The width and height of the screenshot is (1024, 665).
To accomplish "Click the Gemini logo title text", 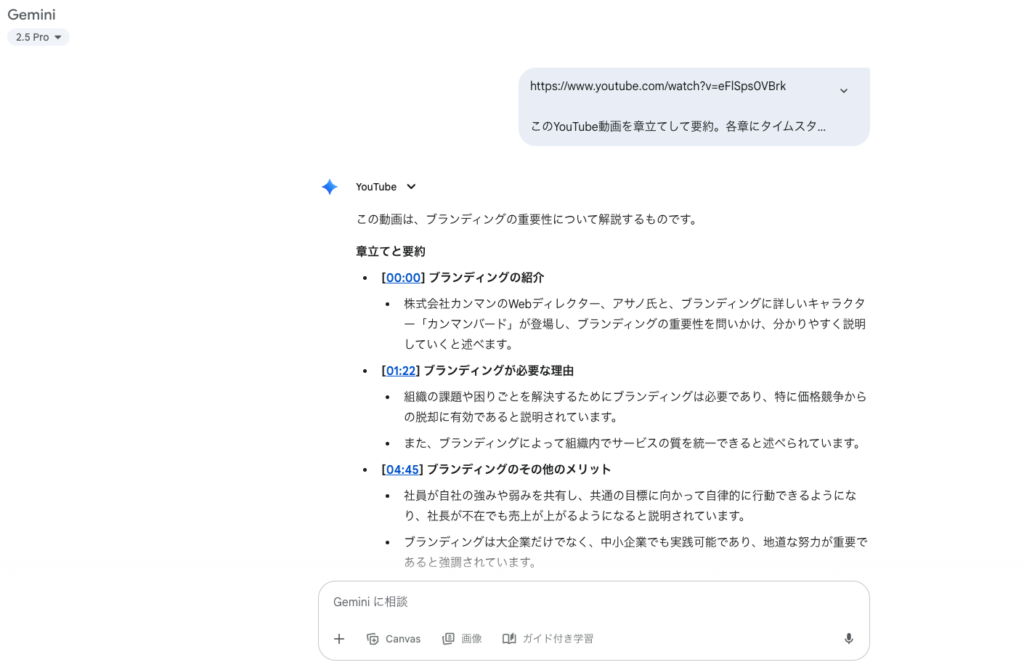I will 31,14.
